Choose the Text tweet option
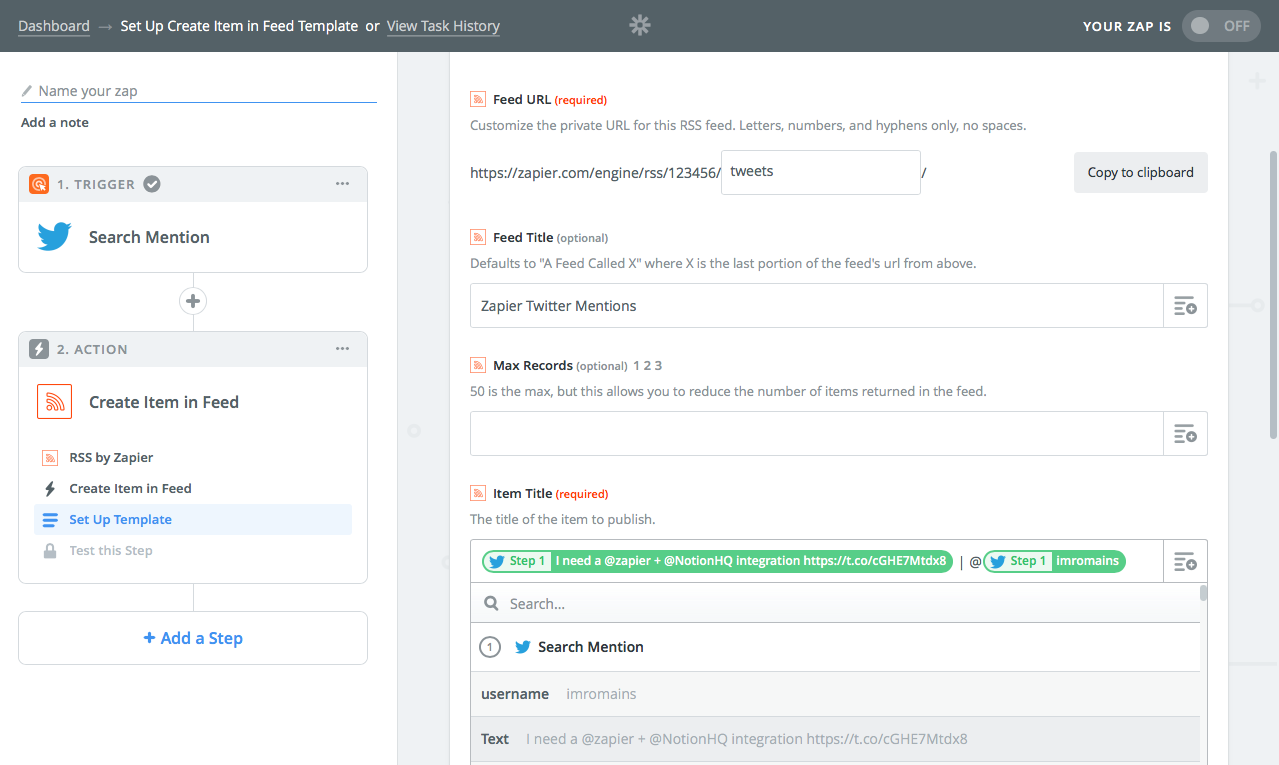 (x=835, y=739)
